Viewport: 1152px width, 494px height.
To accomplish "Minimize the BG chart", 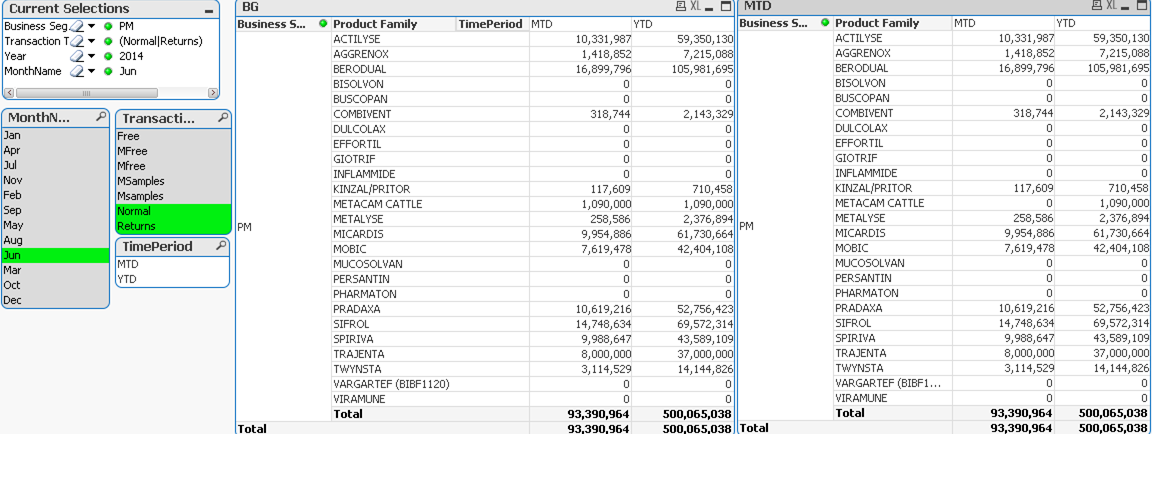I will click(709, 7).
